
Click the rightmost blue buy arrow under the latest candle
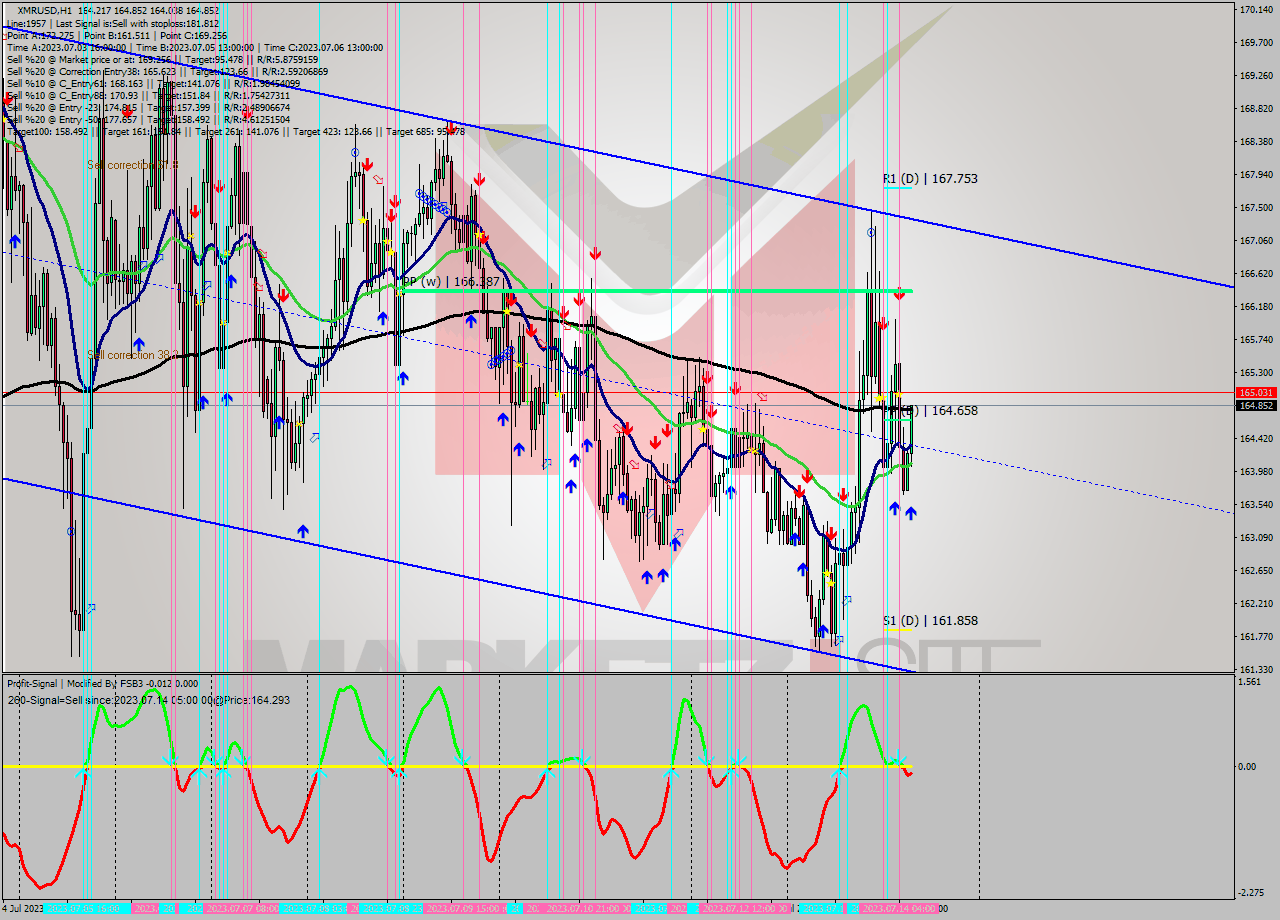point(911,513)
